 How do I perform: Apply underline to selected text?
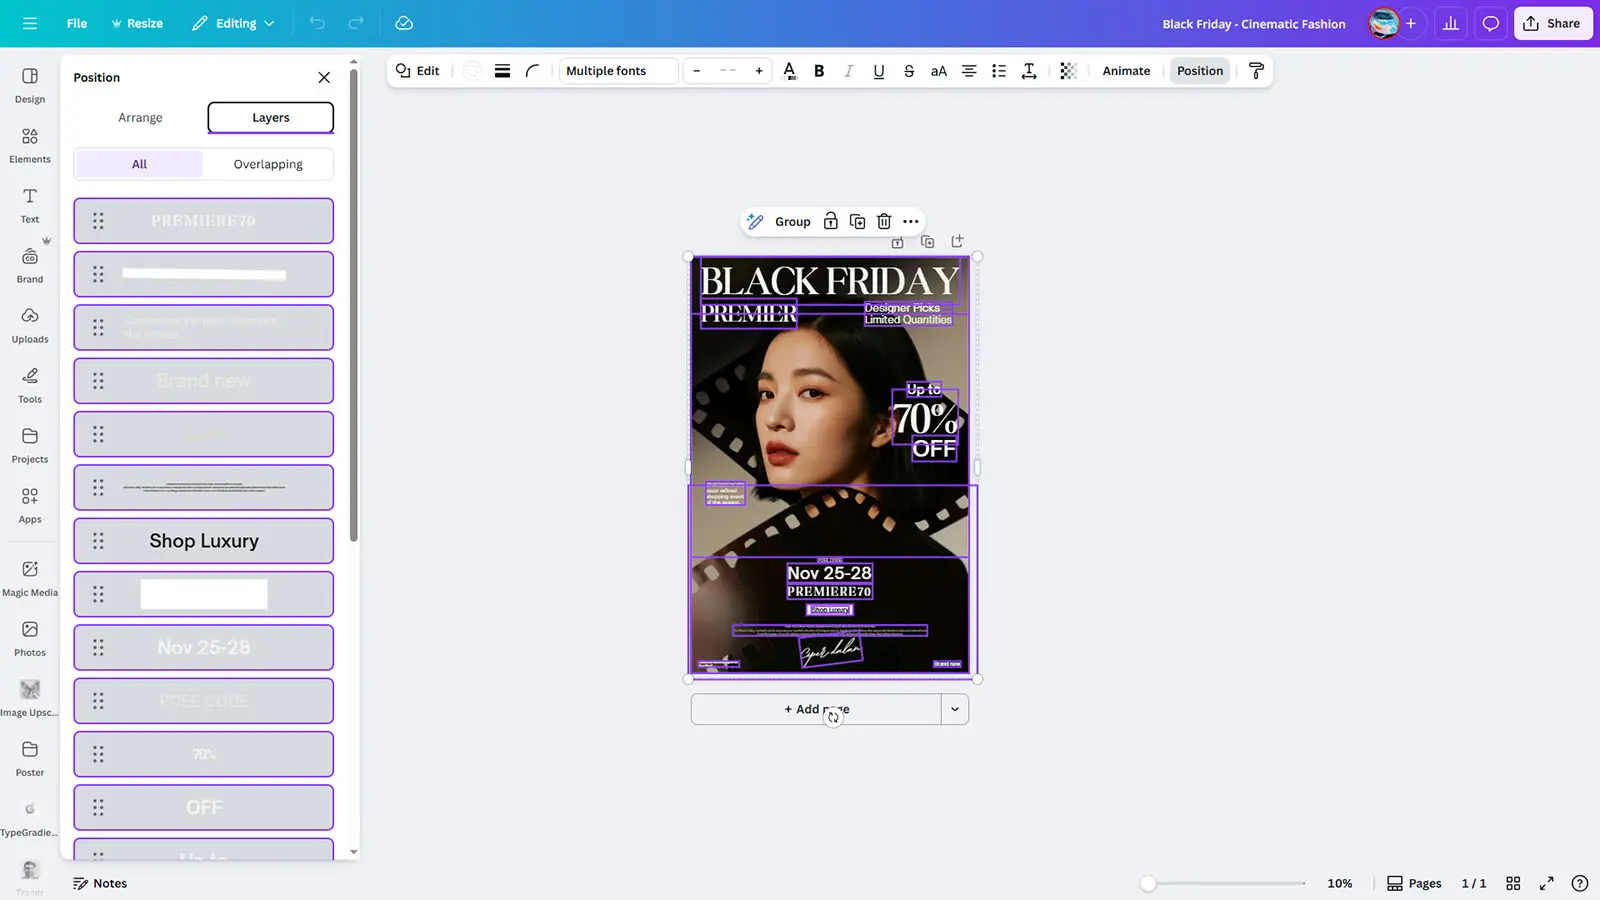coord(878,71)
